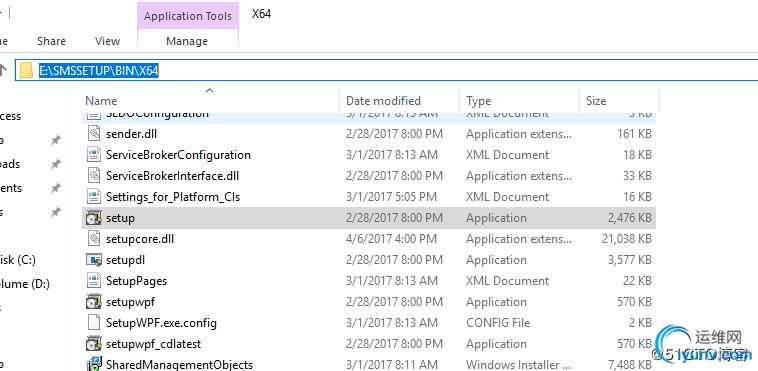
Task: Click the folder icon in address bar
Action: pos(27,71)
